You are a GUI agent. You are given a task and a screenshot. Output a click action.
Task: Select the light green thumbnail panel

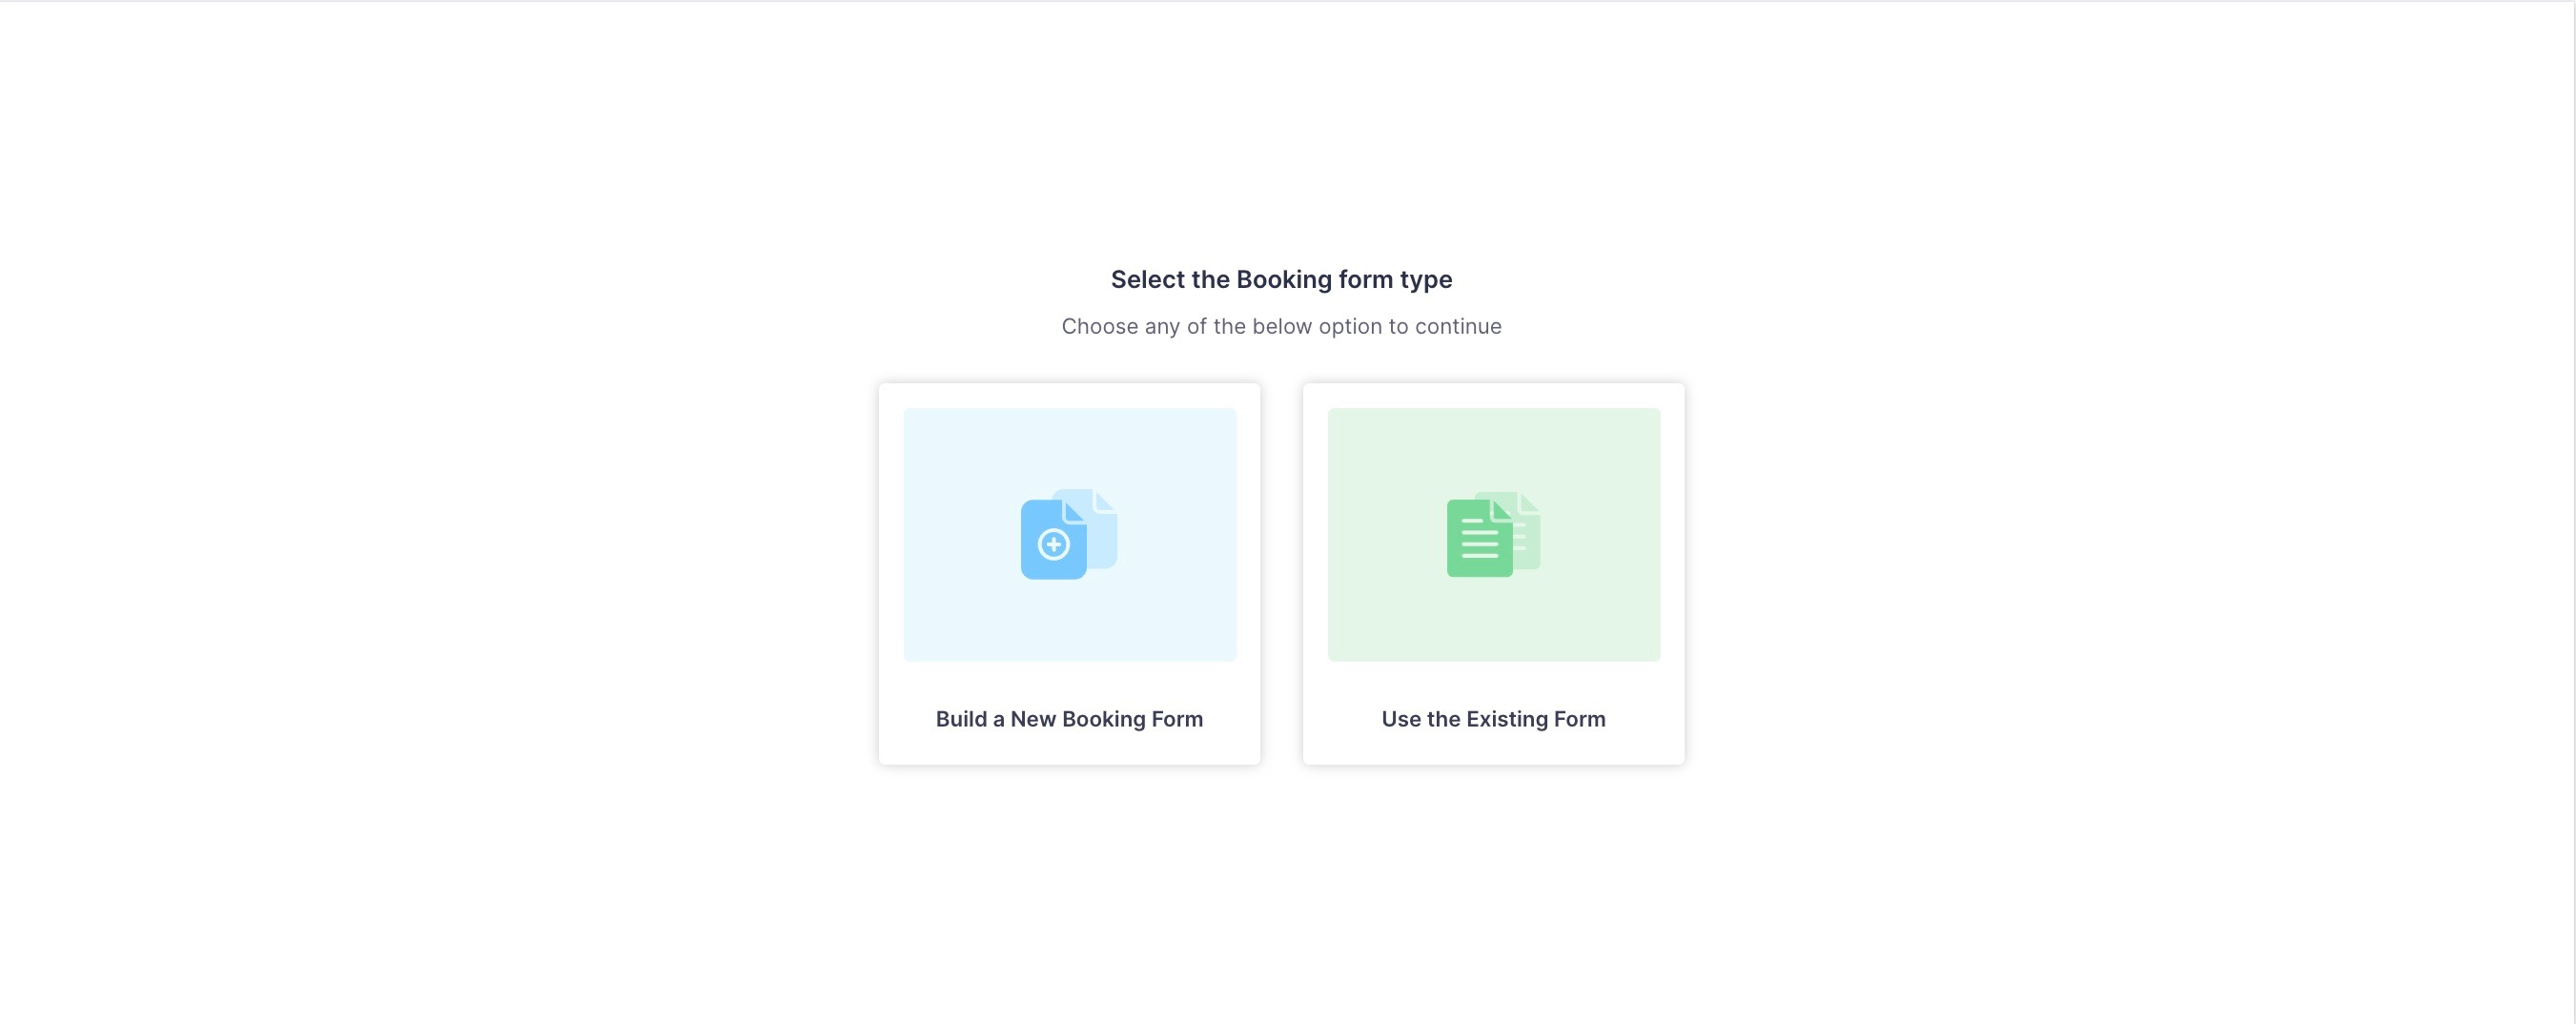(x=1494, y=534)
